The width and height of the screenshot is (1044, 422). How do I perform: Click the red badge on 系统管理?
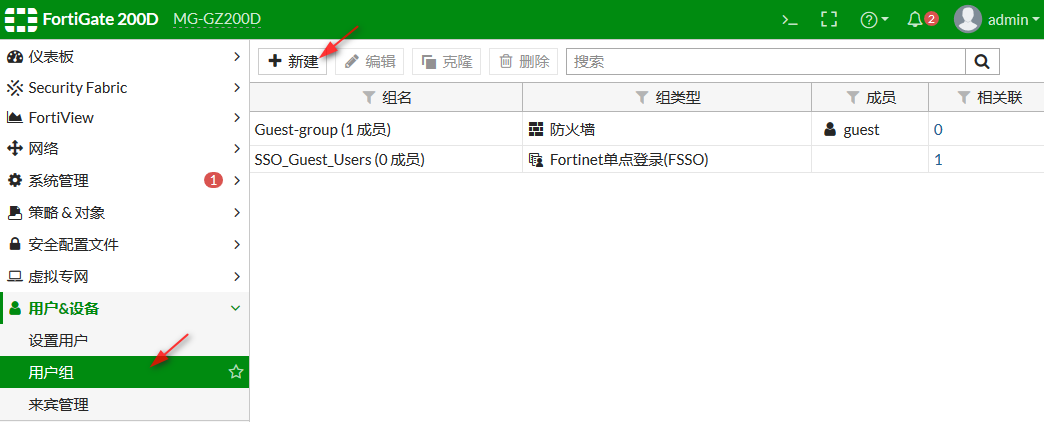[213, 180]
